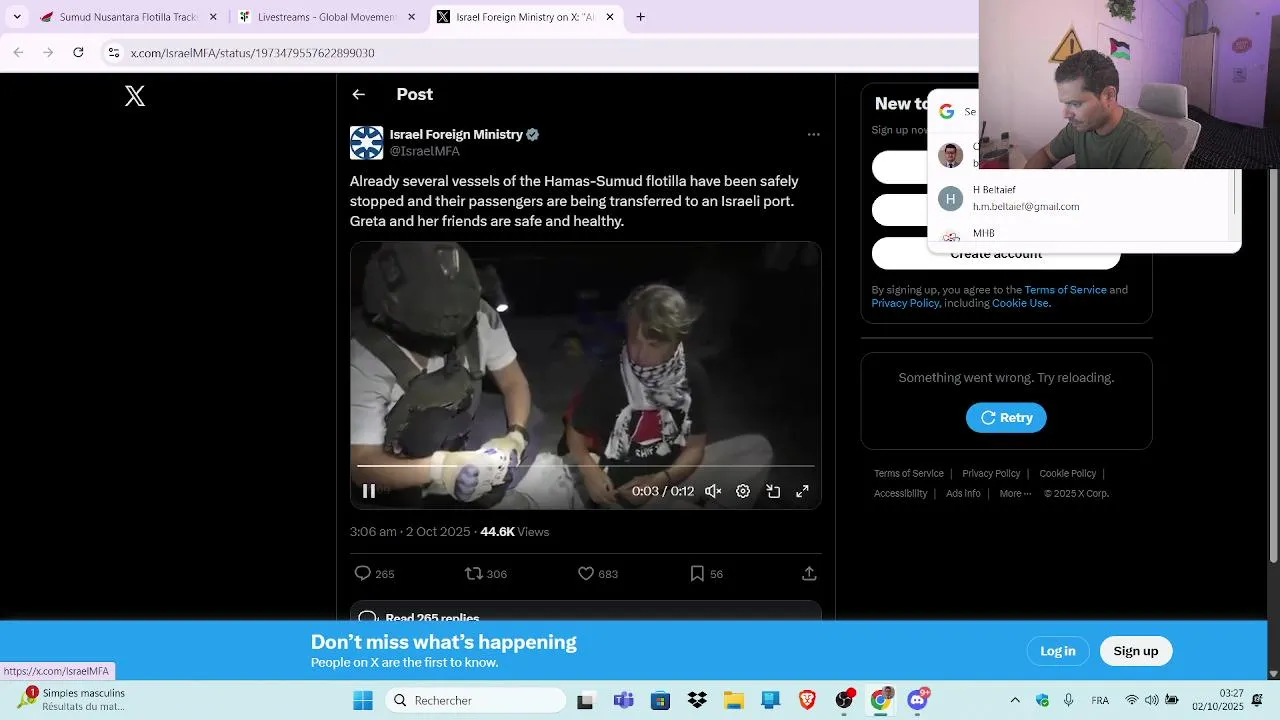Image resolution: width=1280 pixels, height=720 pixels.
Task: Open Task View on the taskbar
Action: [x=585, y=701]
